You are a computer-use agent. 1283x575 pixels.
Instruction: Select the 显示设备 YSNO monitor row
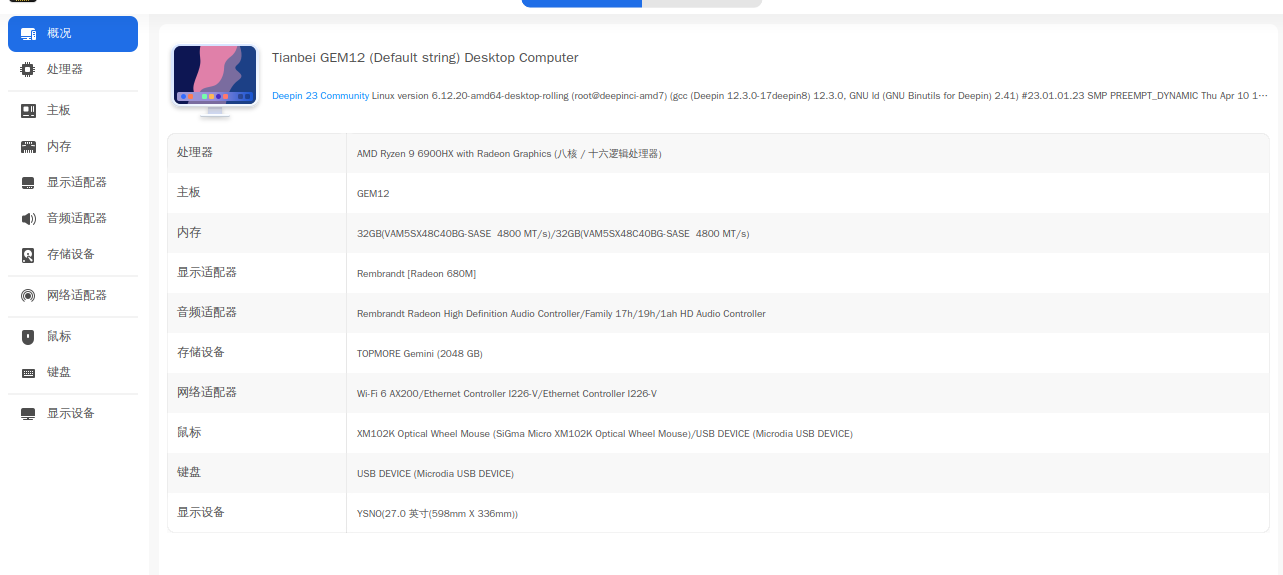pos(718,513)
